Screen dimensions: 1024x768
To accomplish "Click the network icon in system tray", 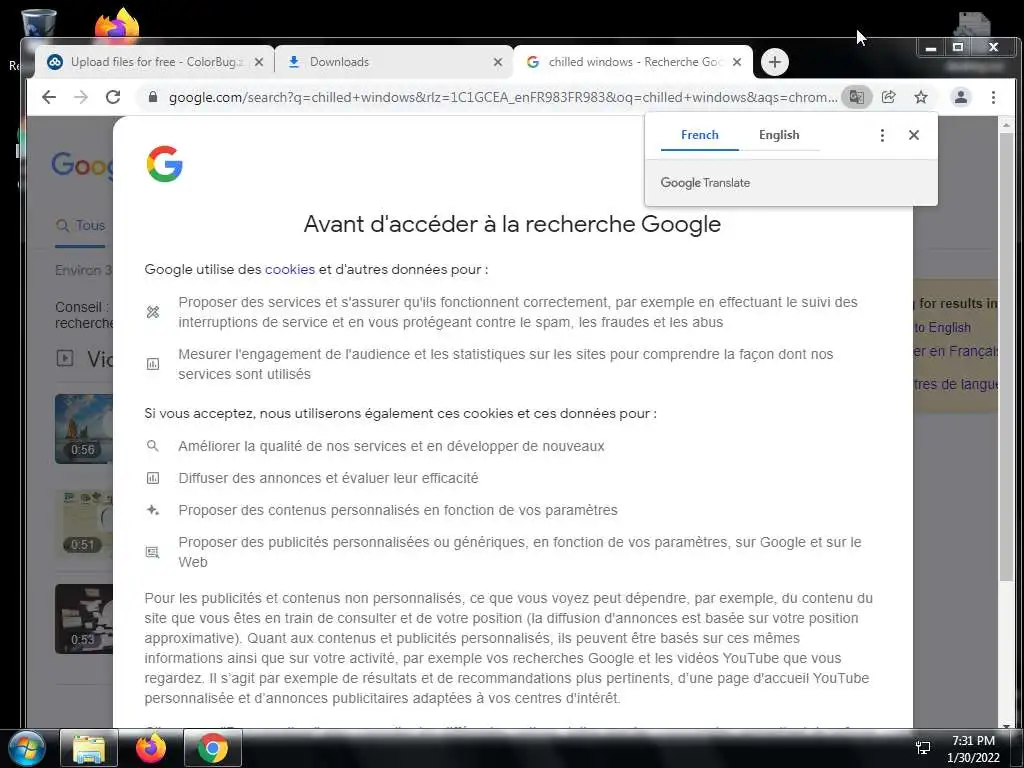I will click(x=923, y=748).
